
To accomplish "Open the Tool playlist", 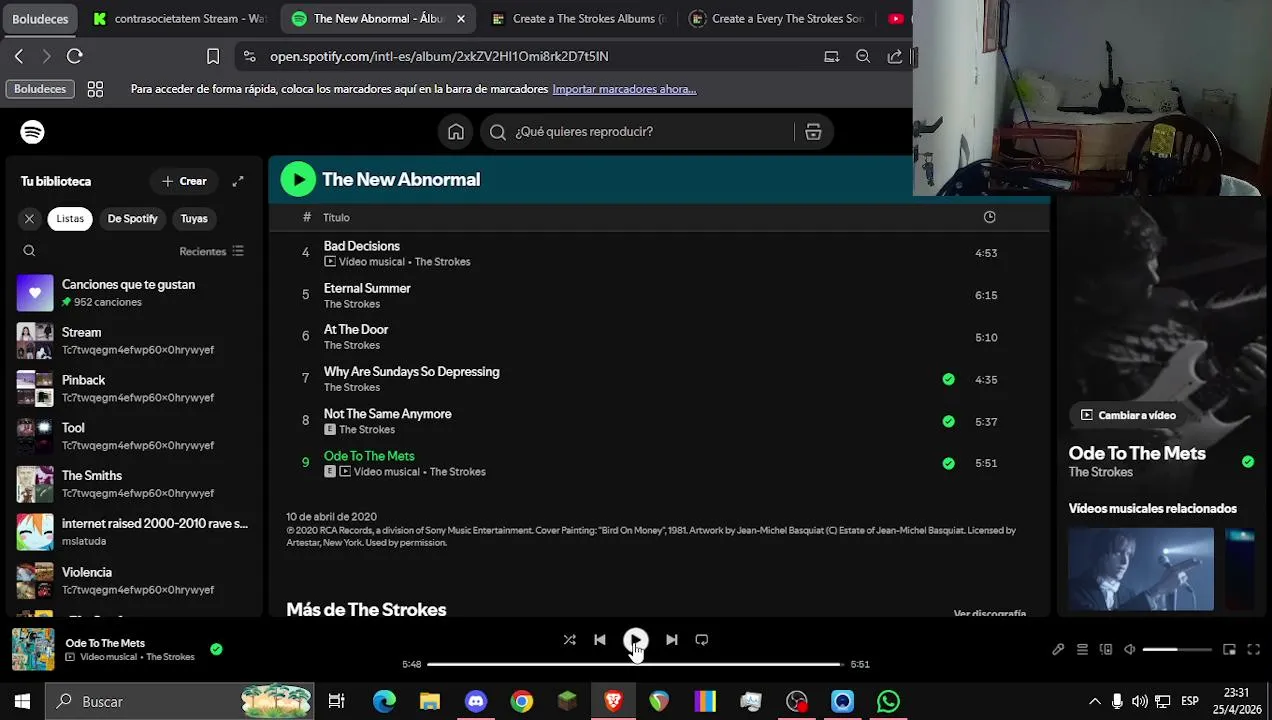I will click(132, 436).
